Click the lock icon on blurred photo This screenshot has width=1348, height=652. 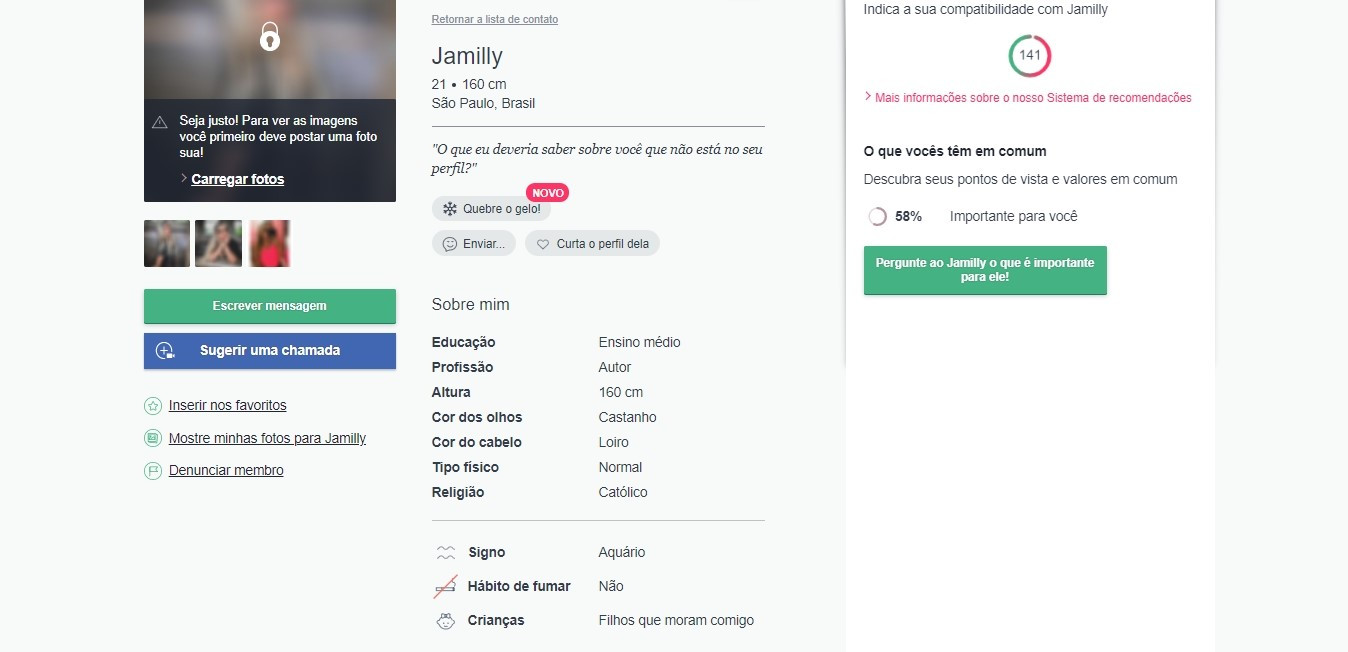pos(270,37)
